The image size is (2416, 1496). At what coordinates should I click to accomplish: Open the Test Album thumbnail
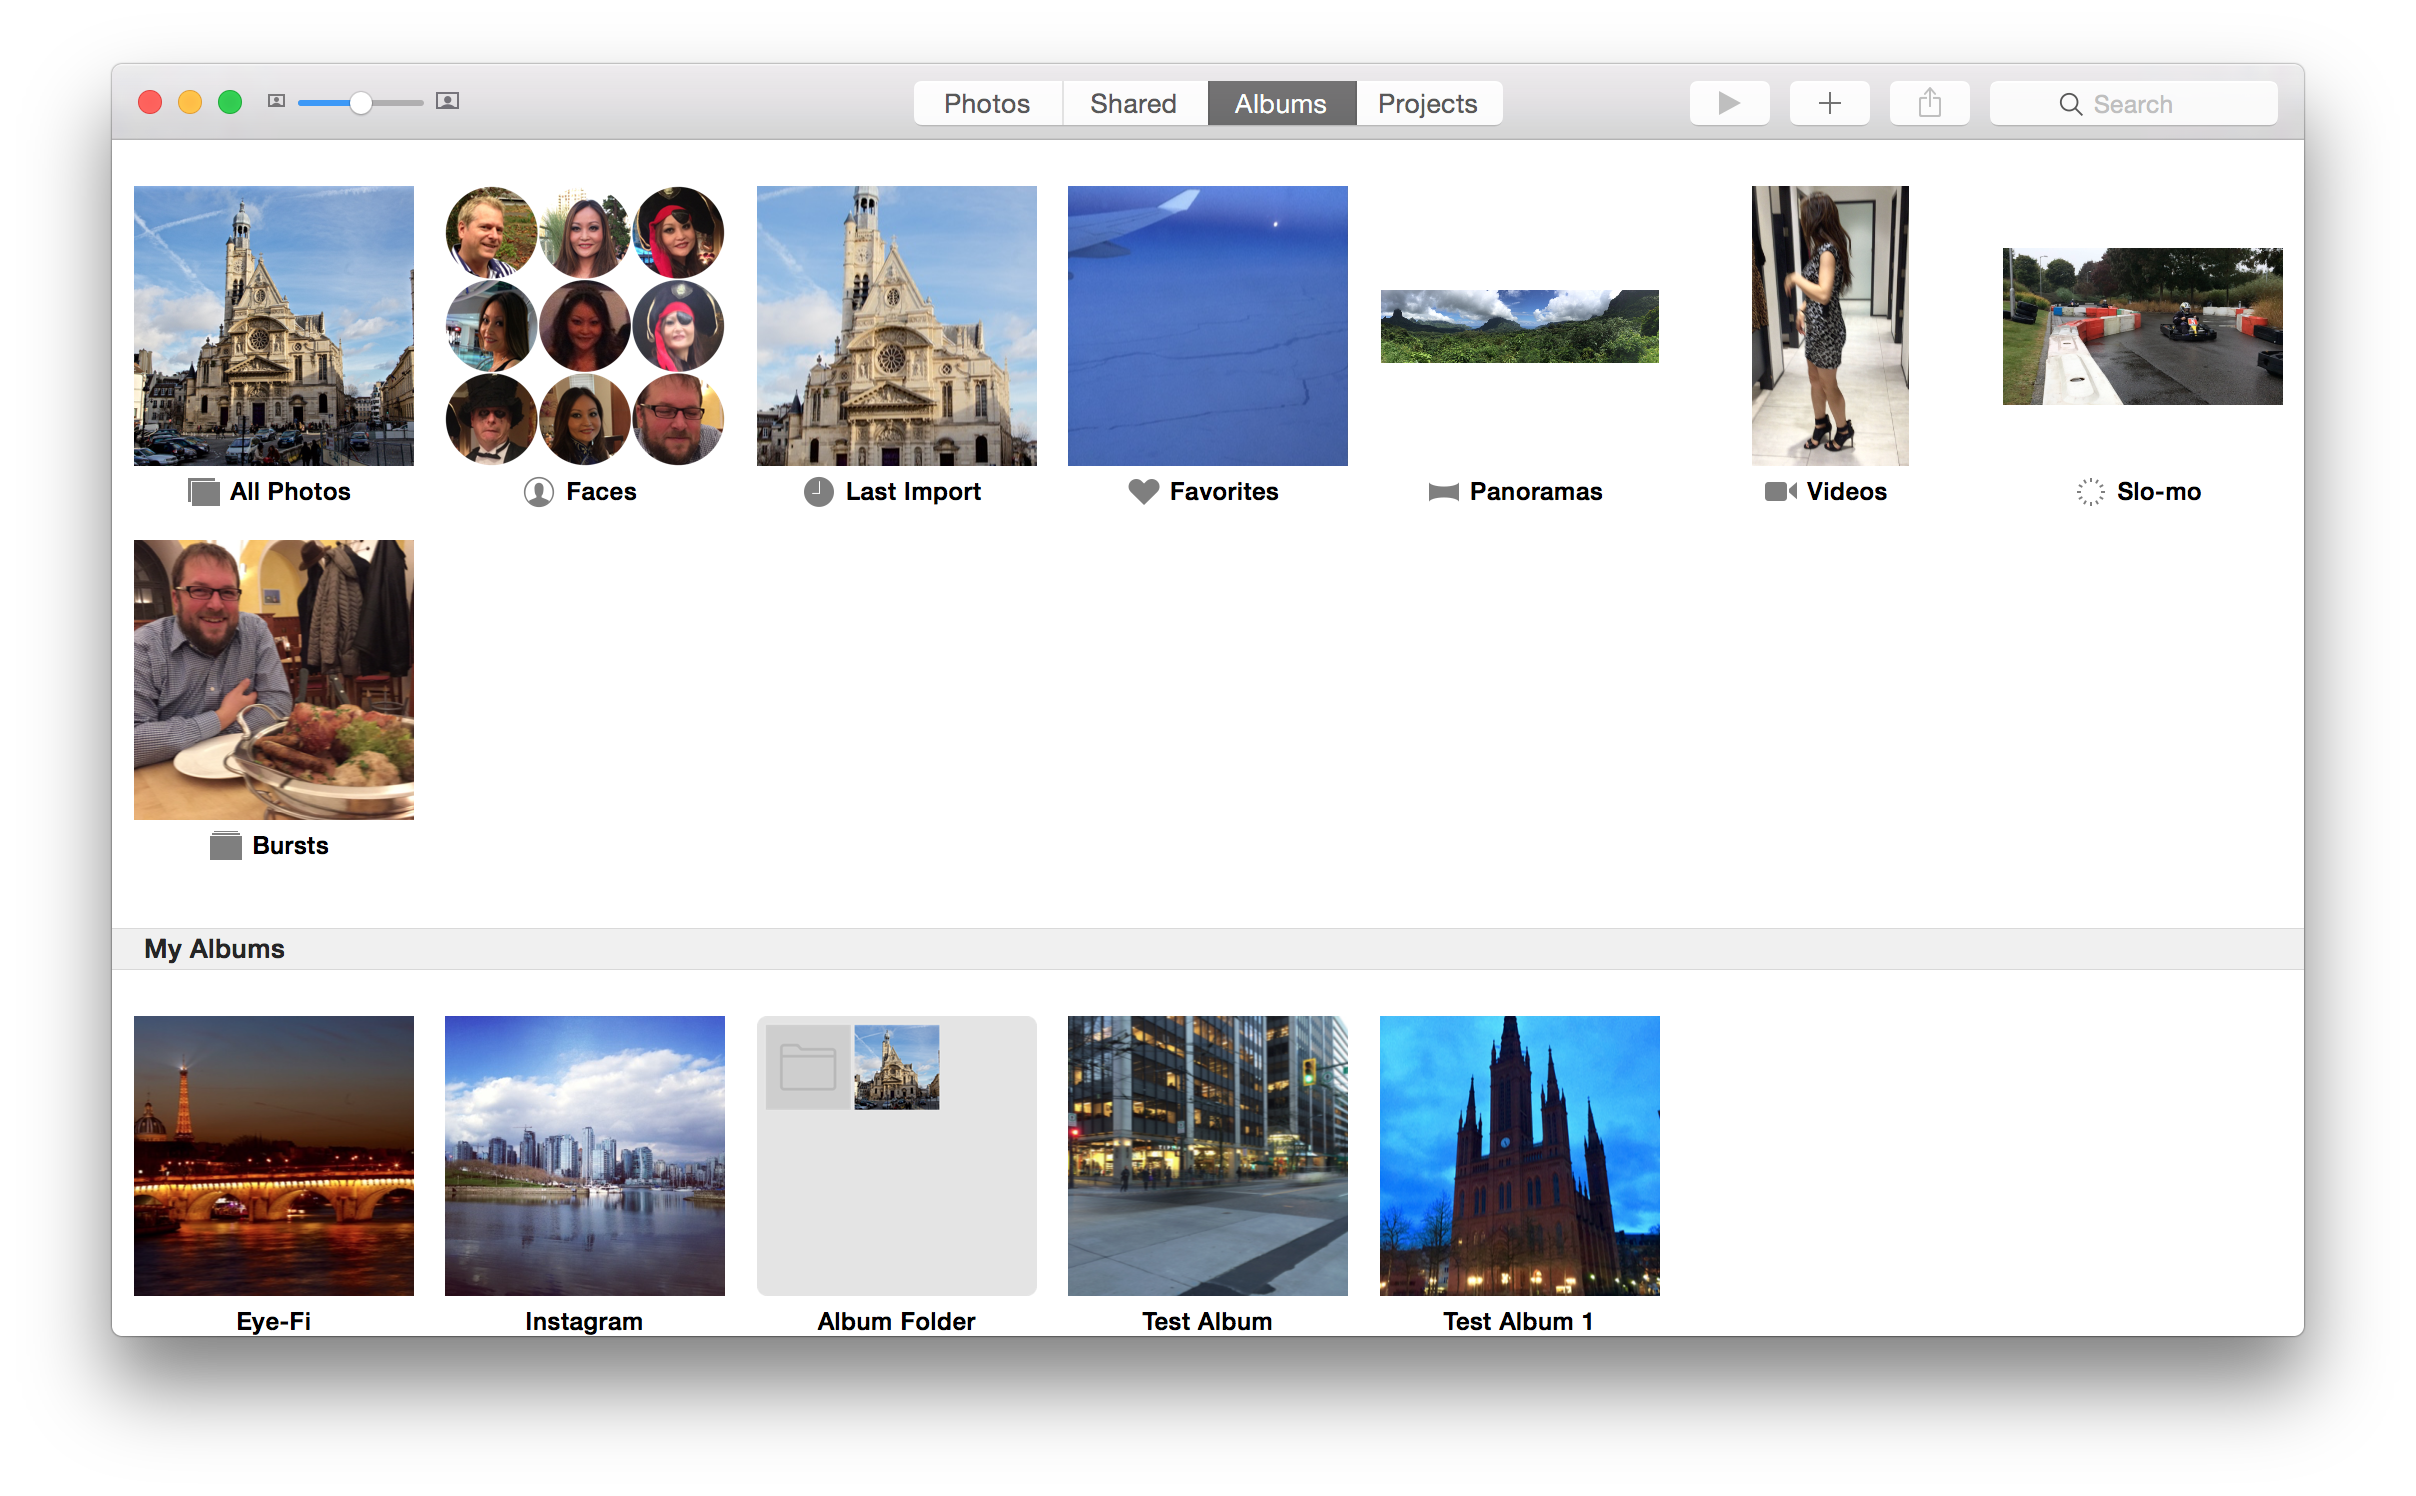point(1208,1156)
